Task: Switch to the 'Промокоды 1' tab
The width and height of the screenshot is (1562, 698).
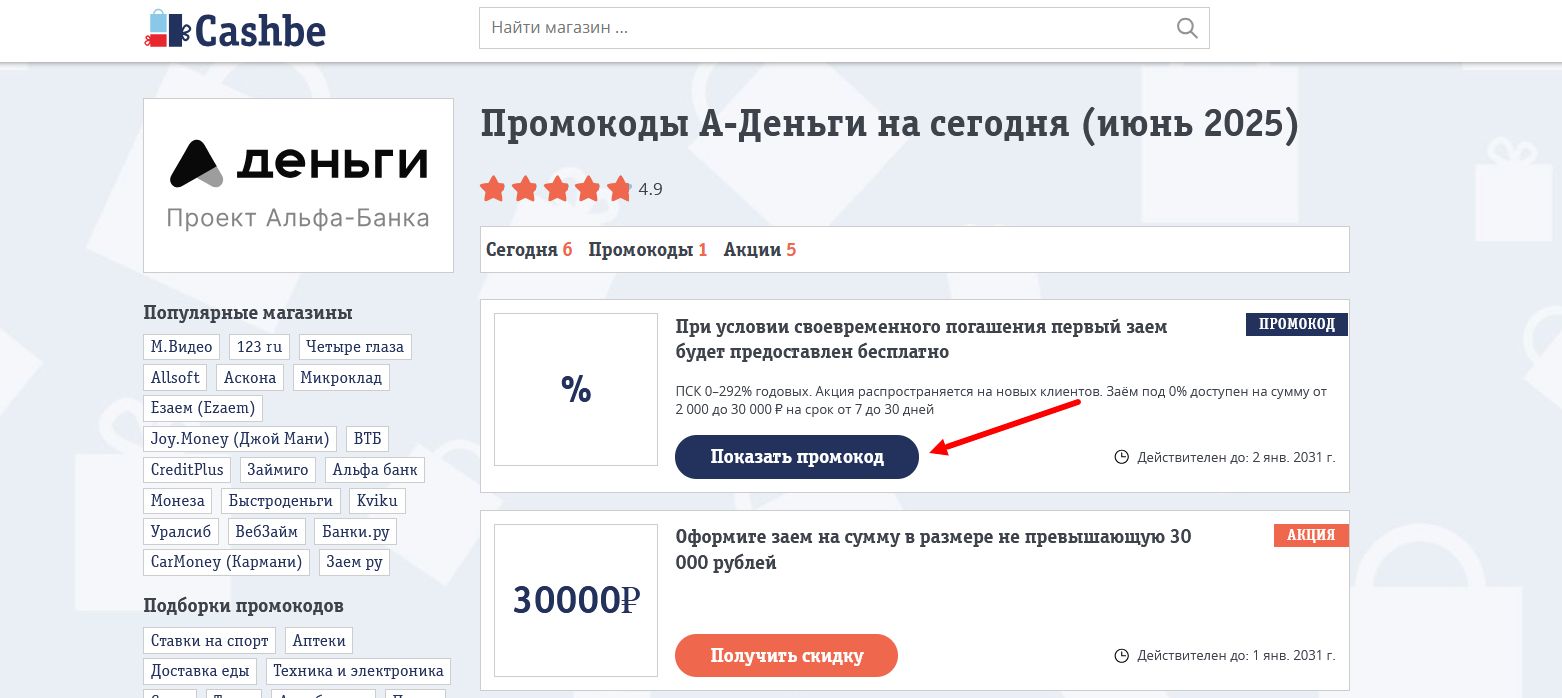Action: point(648,250)
